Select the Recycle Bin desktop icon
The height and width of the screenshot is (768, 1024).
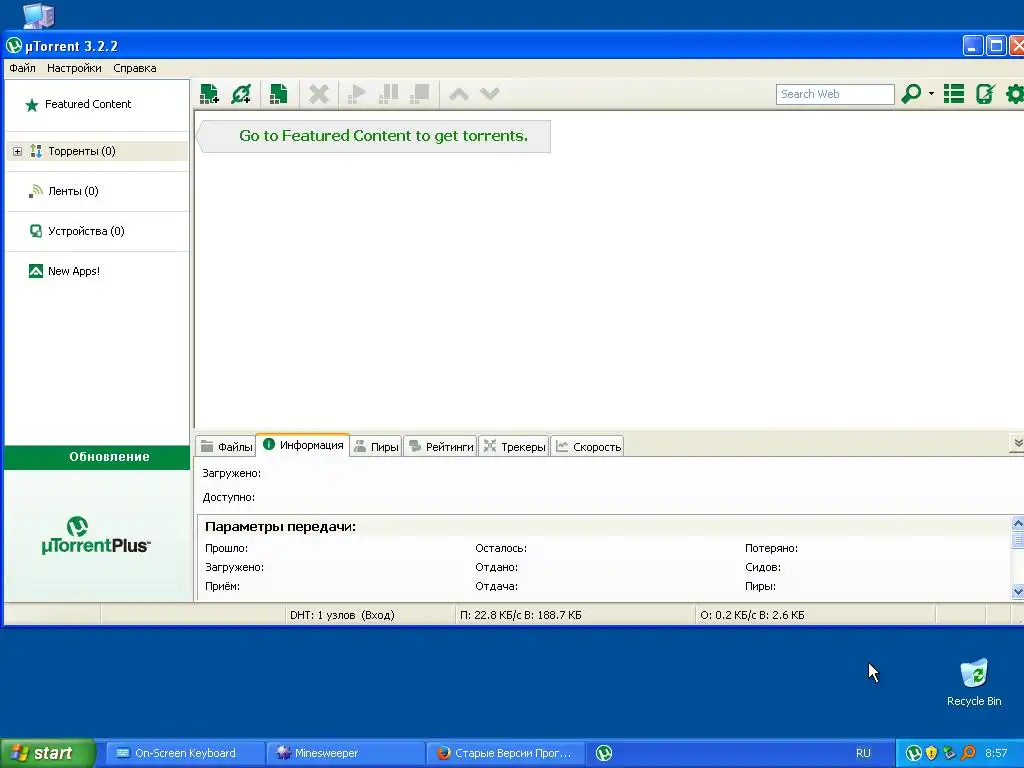pyautogui.click(x=974, y=682)
